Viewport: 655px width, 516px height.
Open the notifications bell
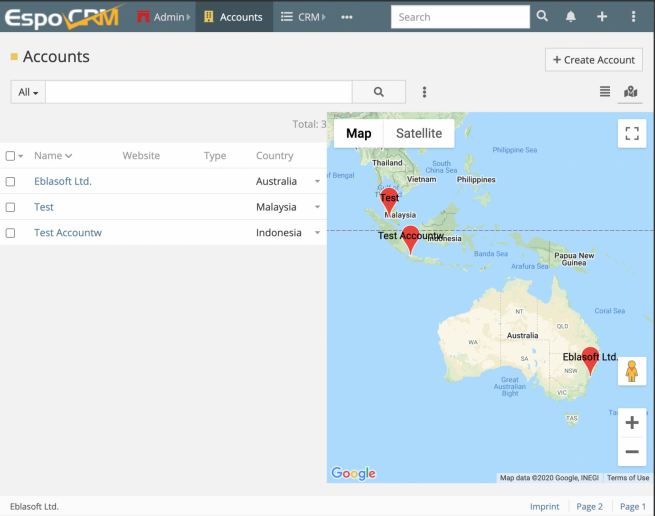click(571, 17)
